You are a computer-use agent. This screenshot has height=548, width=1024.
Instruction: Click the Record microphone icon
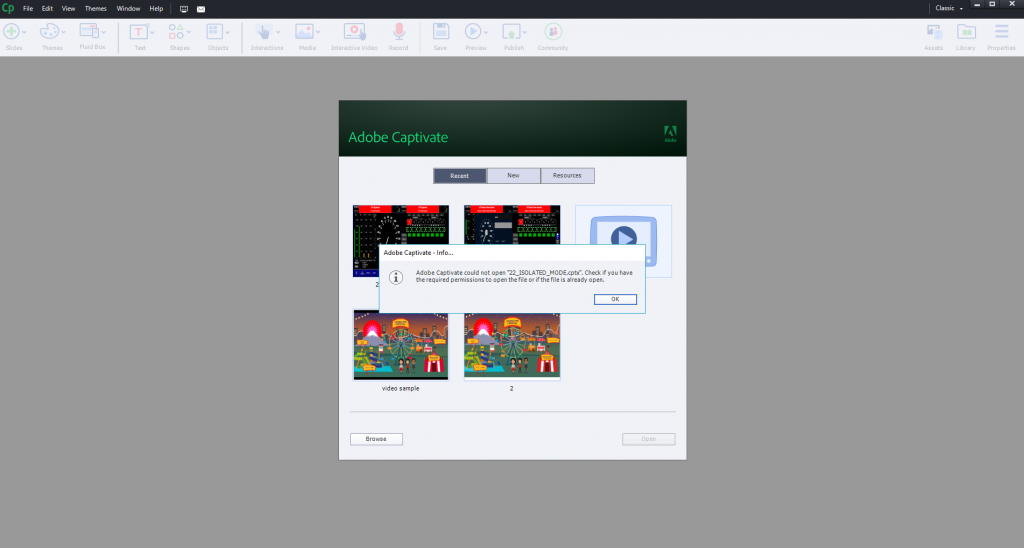tap(398, 33)
